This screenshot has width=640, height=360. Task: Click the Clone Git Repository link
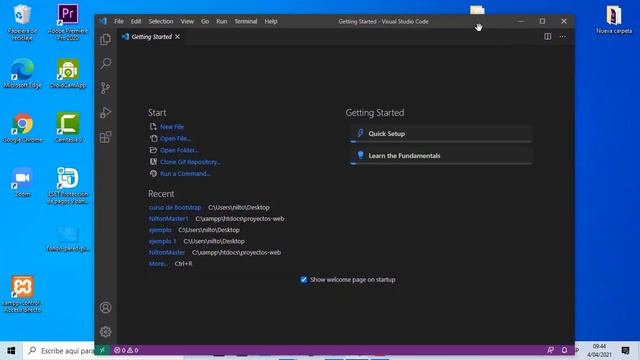190,162
